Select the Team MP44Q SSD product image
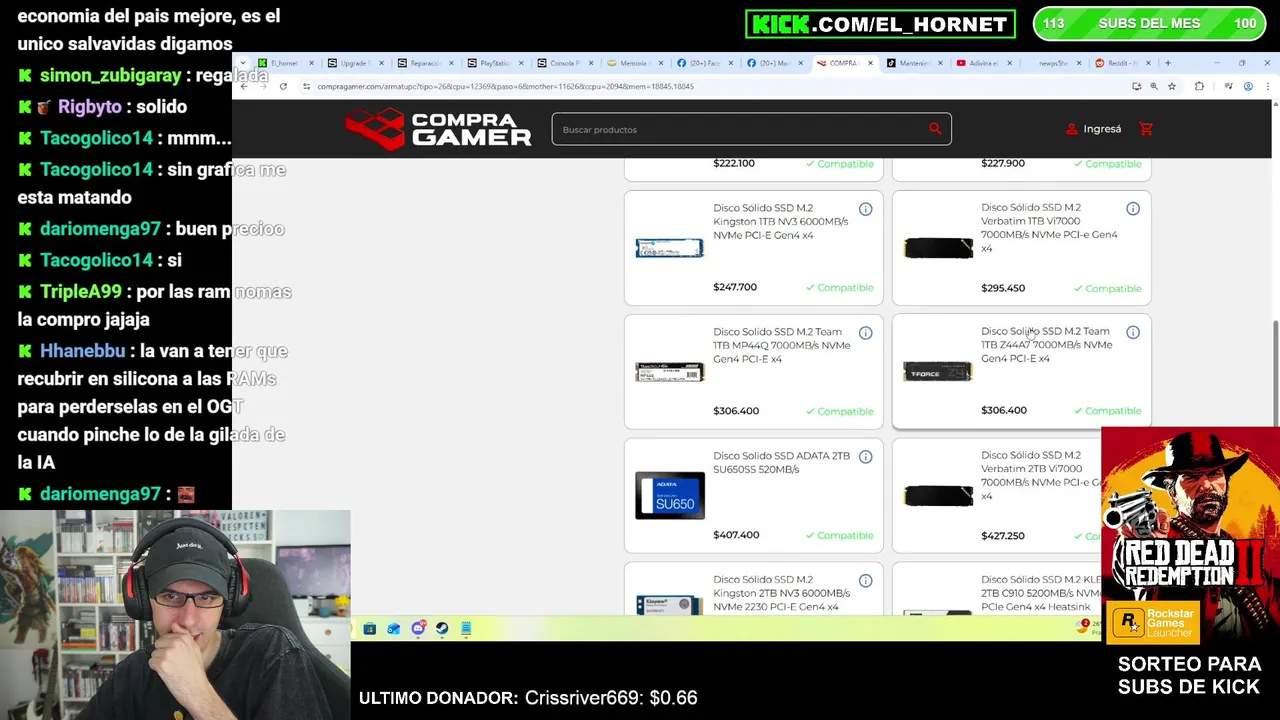Viewport: 1280px width, 720px height. 670,372
